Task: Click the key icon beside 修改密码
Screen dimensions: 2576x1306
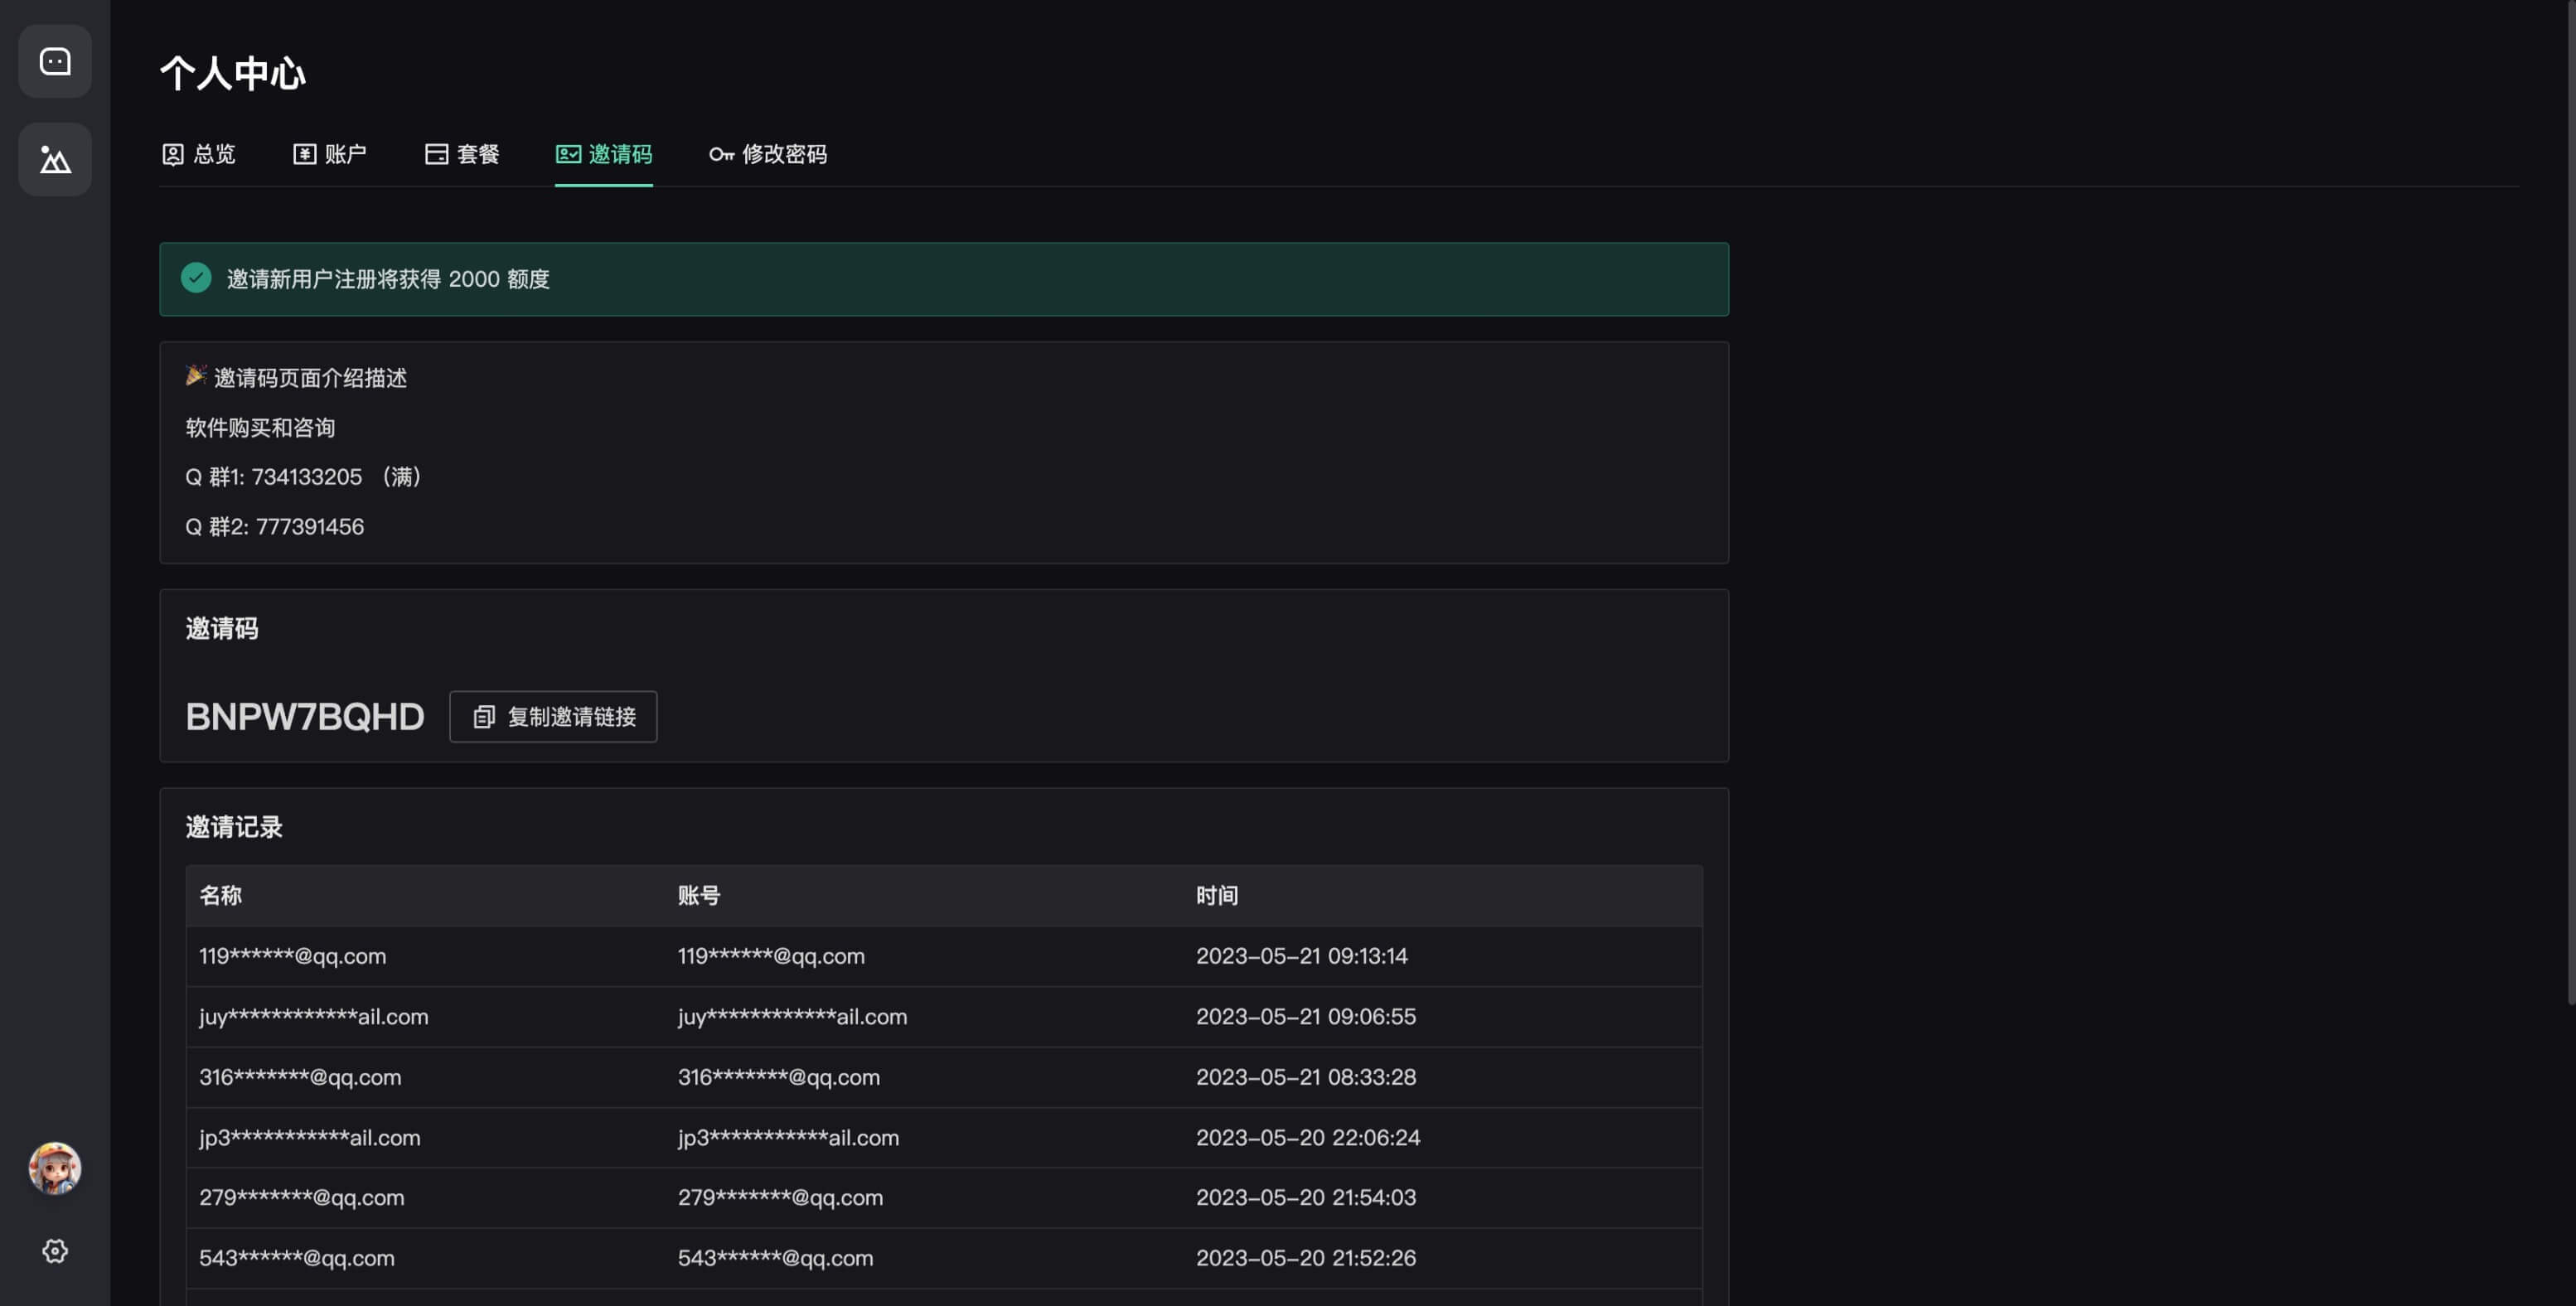Action: click(x=721, y=154)
